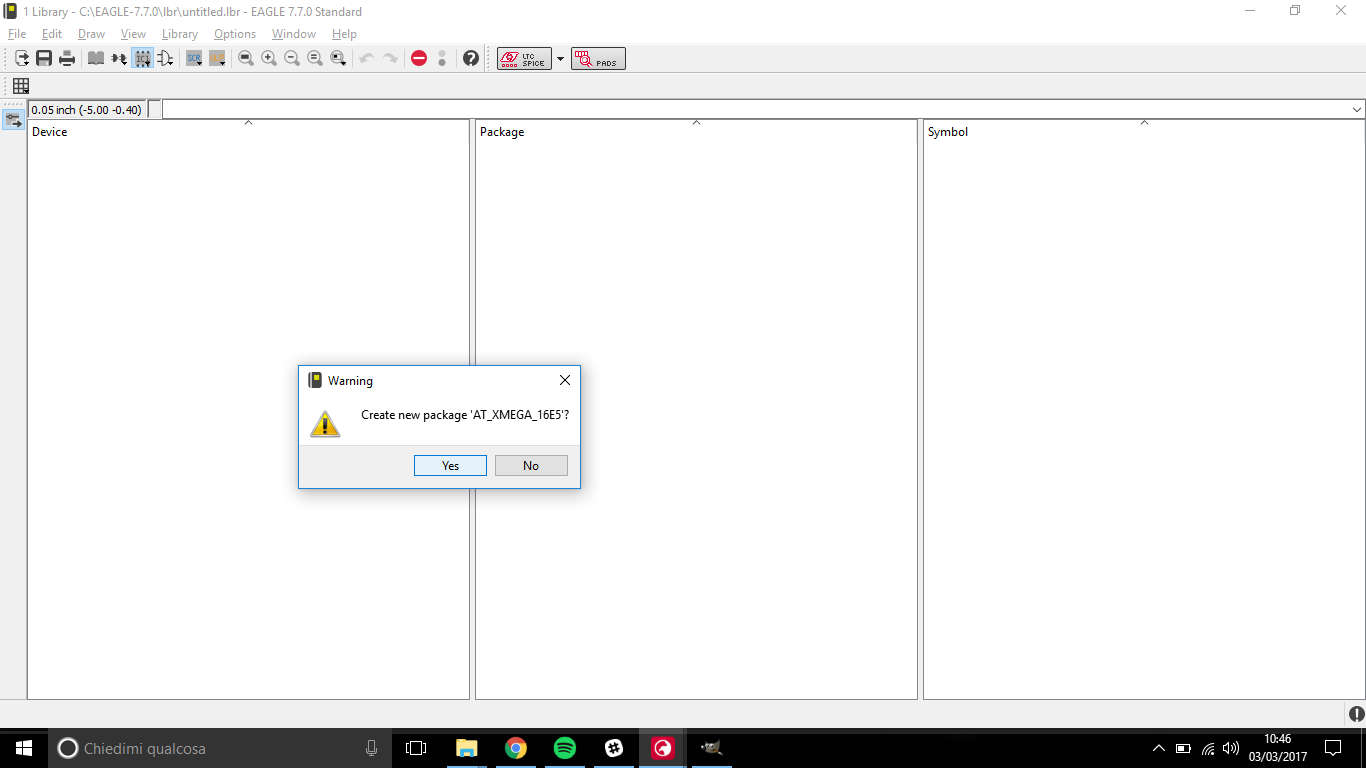This screenshot has width=1366, height=768.
Task: Open the dropdown arrow beside LTC Spice
Action: point(560,59)
